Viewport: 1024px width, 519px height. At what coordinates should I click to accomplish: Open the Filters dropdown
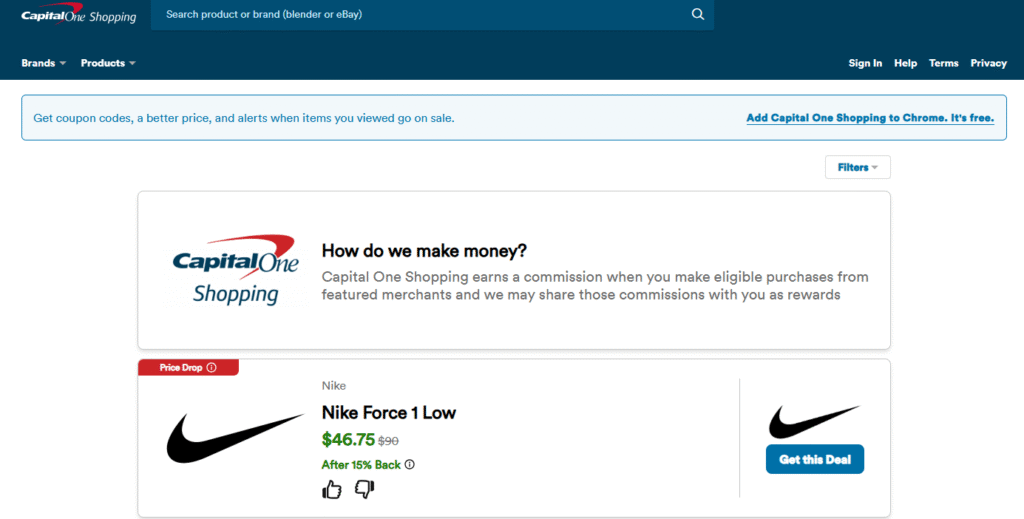857,167
